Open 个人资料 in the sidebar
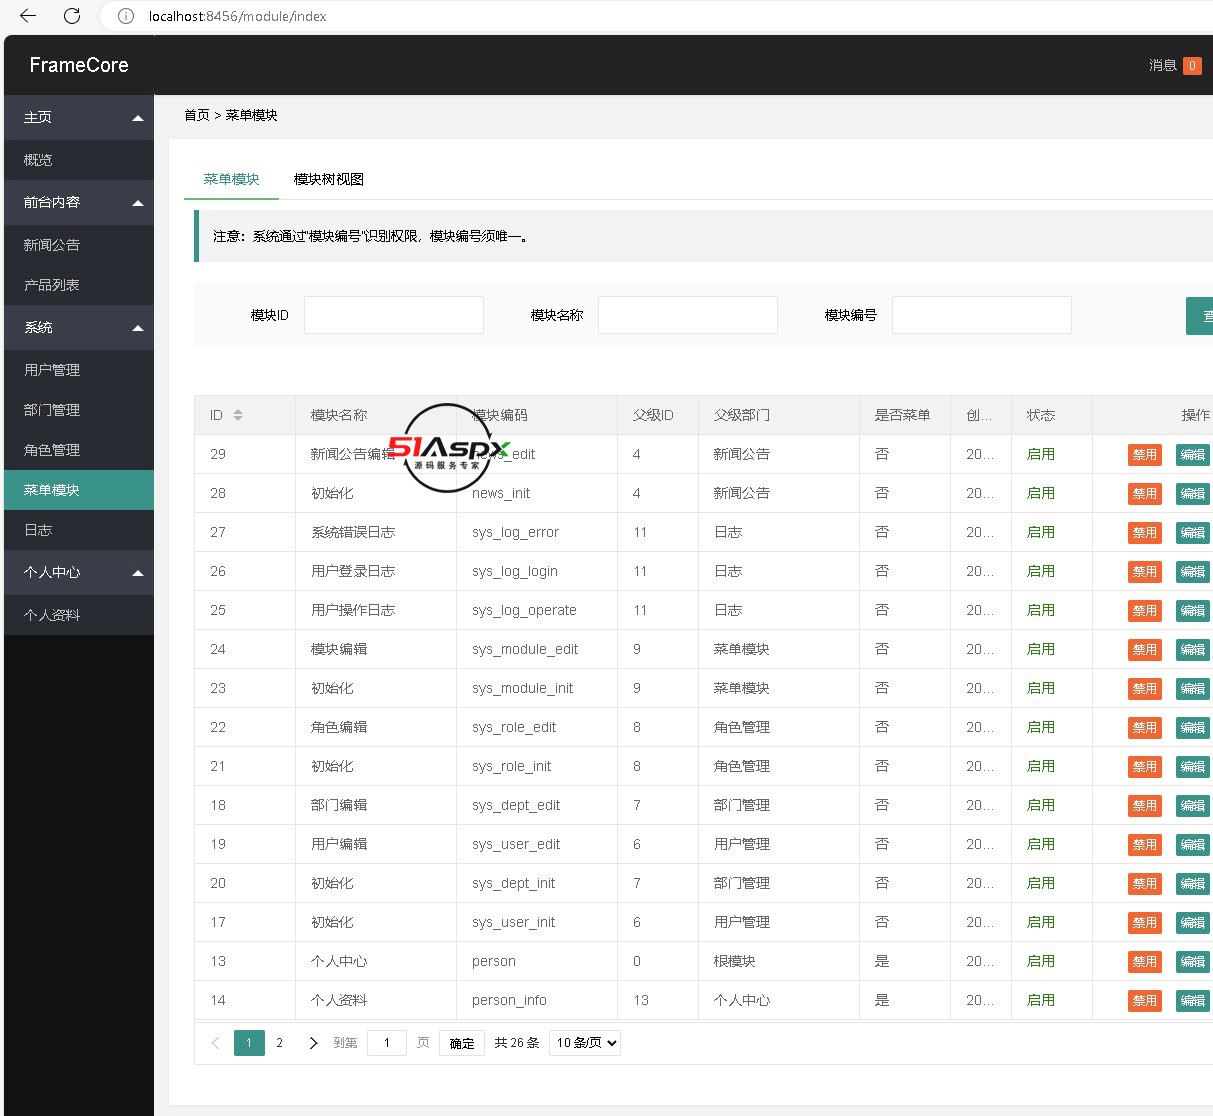Viewport: 1213px width, 1116px height. point(79,615)
